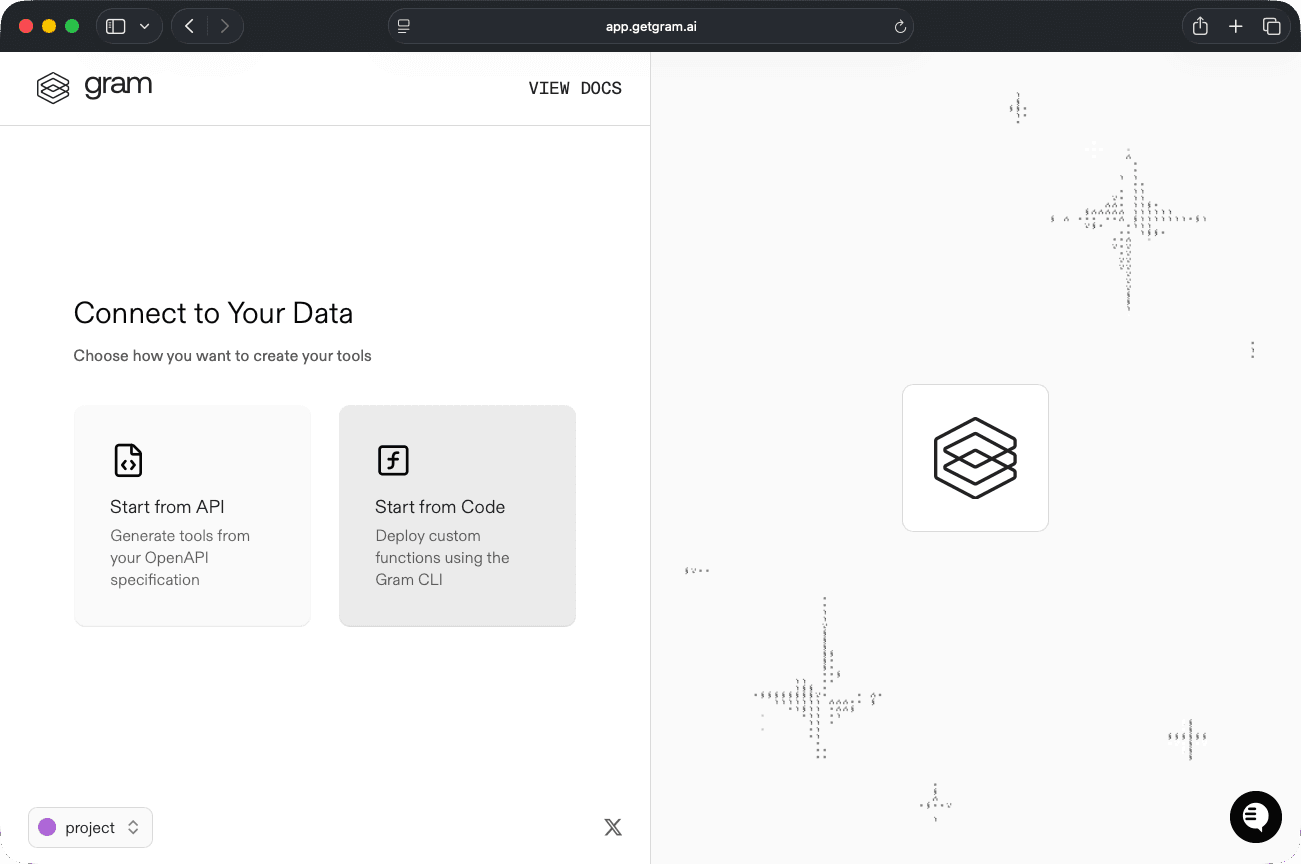Click the browser back arrow
Screen dimensions: 1301x864
pos(189,26)
